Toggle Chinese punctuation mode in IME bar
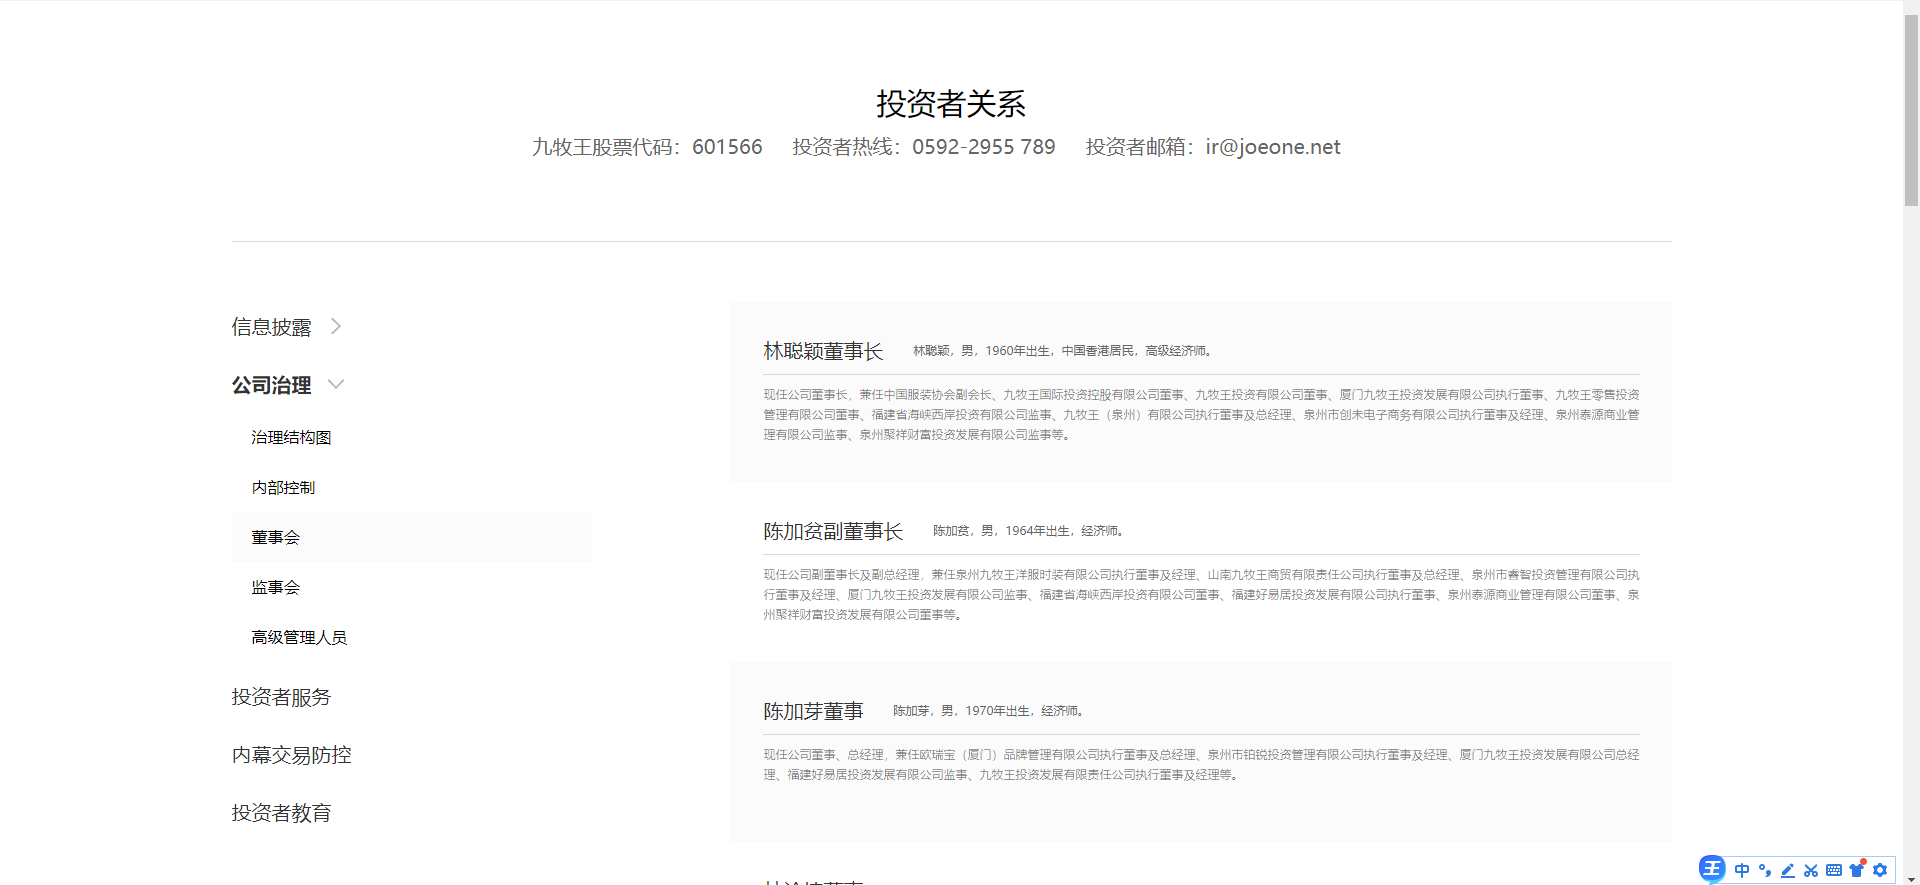1920x885 pixels. click(x=1765, y=870)
